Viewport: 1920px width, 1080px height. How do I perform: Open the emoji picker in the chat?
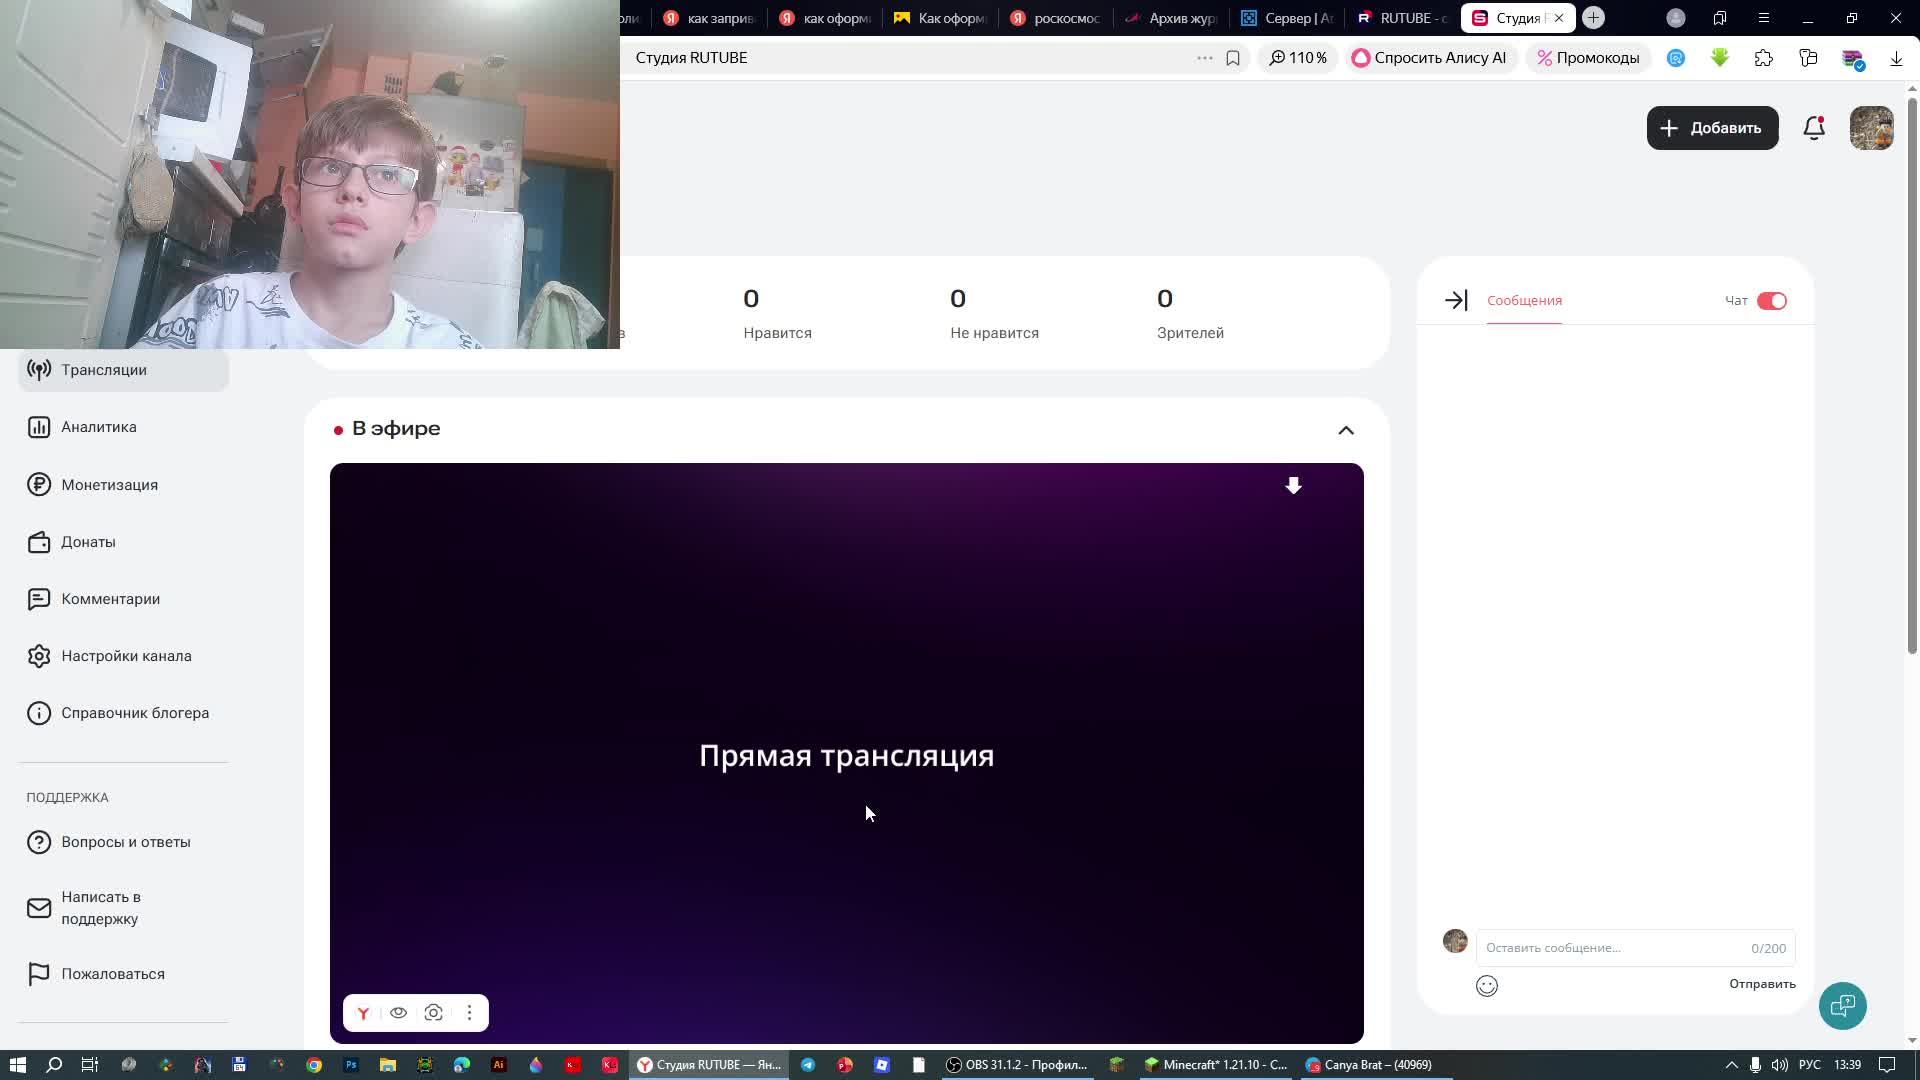pos(1487,986)
